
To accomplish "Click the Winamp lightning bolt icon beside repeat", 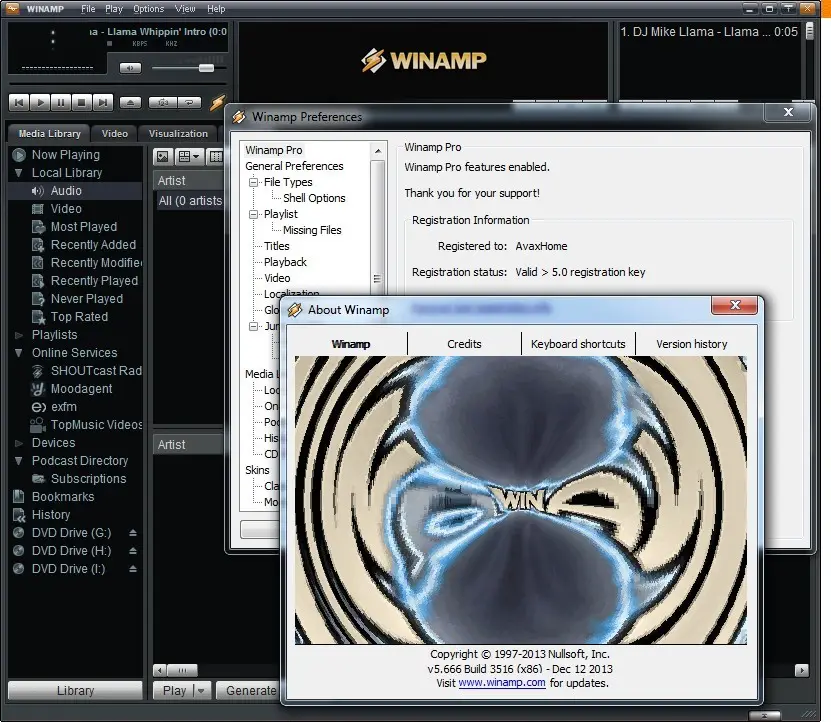I will tap(217, 102).
